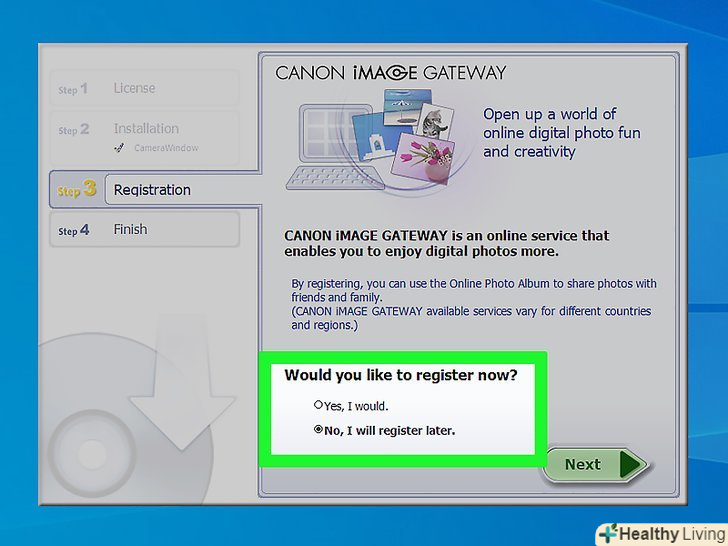Click the CANON iMAGE GATEWAY logo
Viewport: 728px width, 546px height.
tap(390, 73)
